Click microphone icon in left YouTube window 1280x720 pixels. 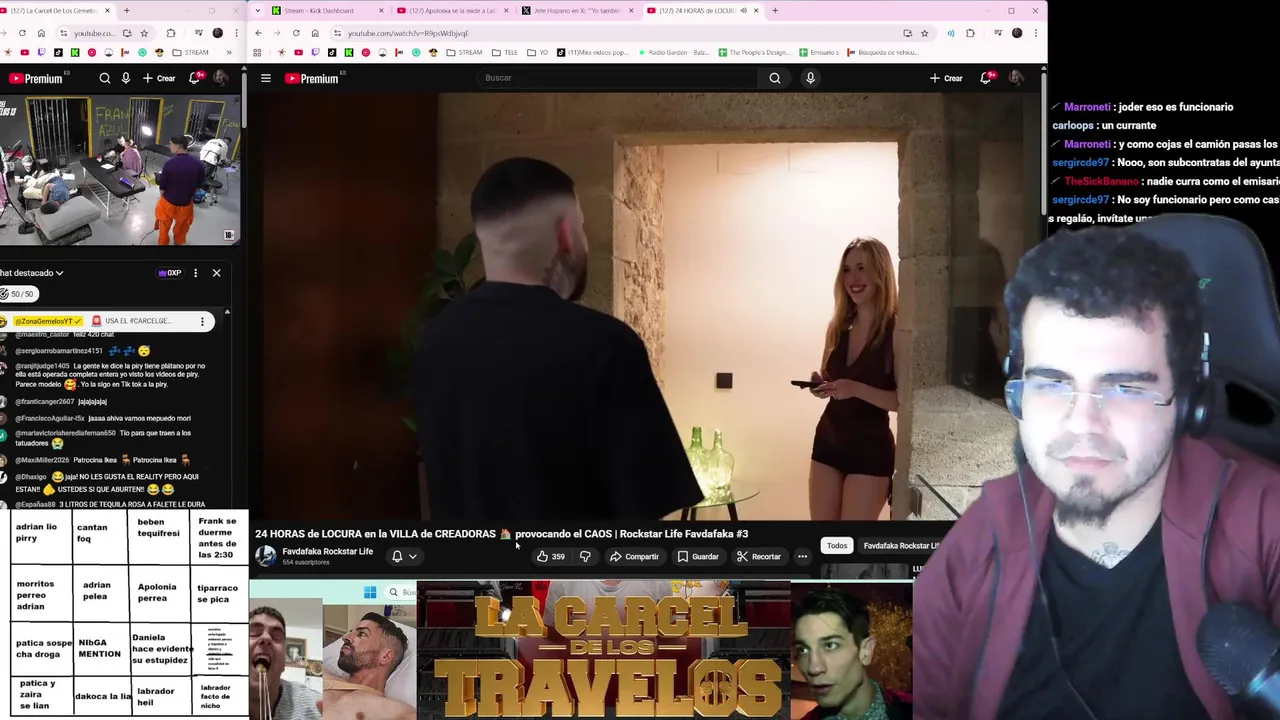(x=126, y=78)
